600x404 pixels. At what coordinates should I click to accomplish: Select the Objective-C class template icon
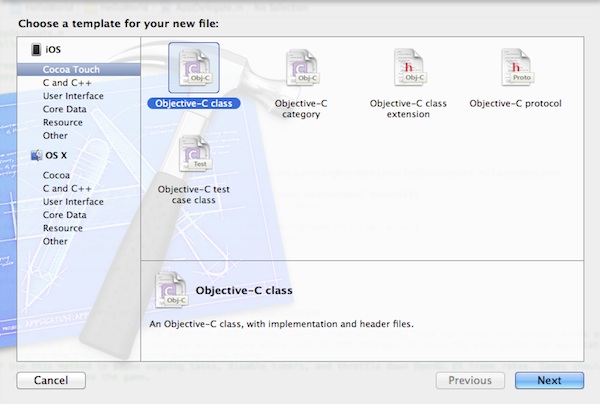tap(193, 70)
